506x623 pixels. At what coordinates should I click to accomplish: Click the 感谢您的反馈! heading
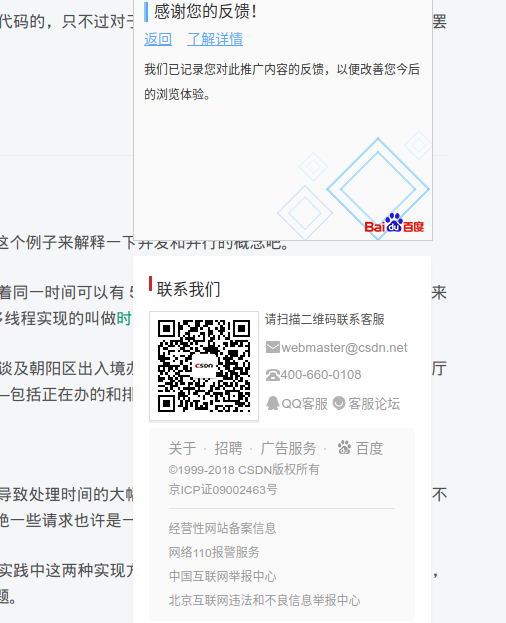pos(205,11)
